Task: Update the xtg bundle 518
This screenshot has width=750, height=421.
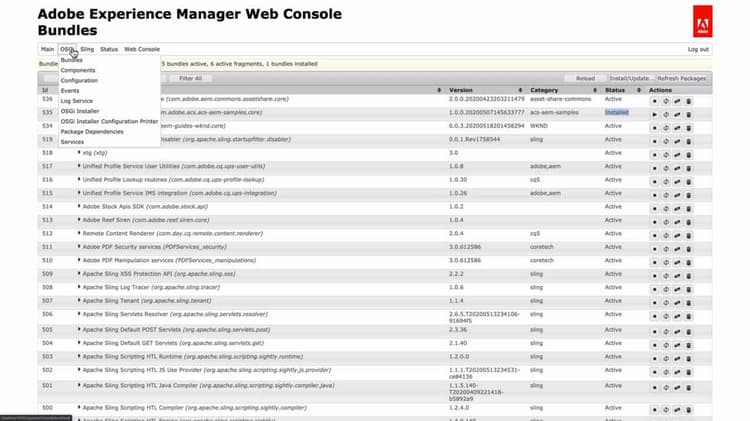Action: 677,155
